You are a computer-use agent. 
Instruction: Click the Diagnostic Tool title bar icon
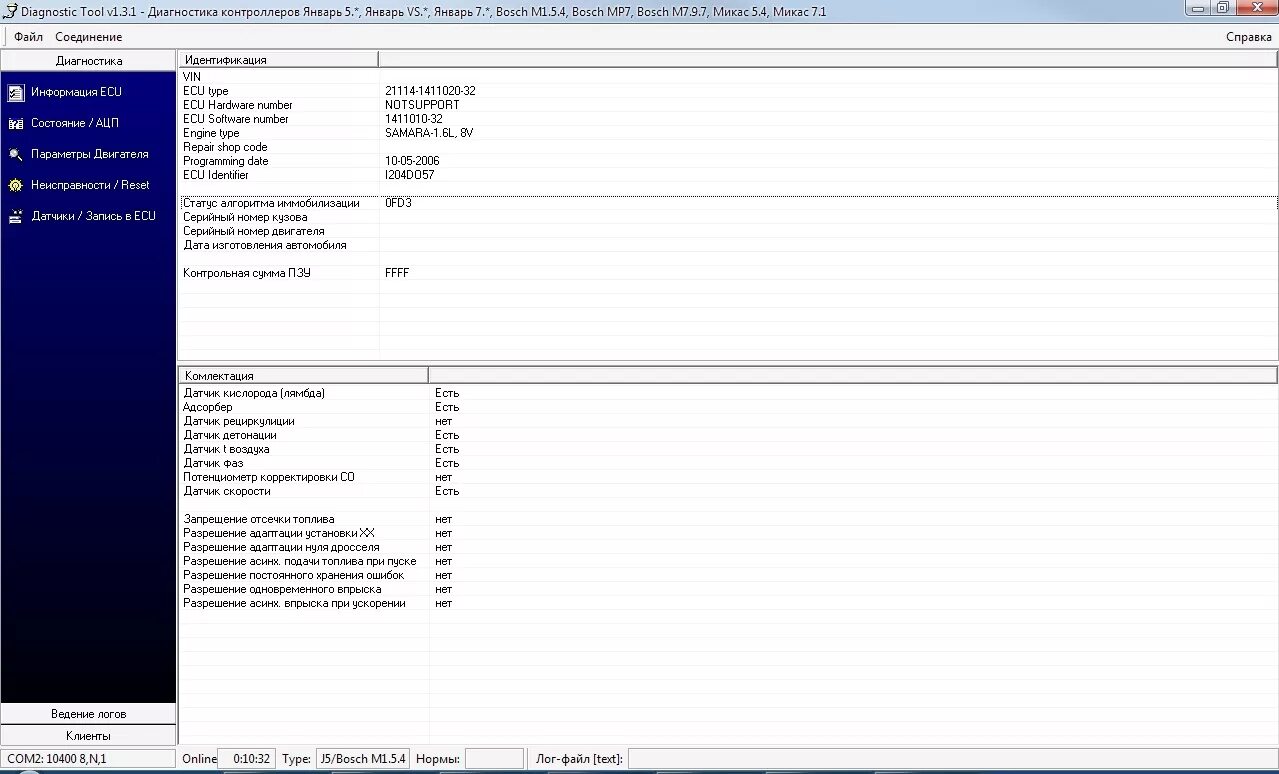[10, 11]
